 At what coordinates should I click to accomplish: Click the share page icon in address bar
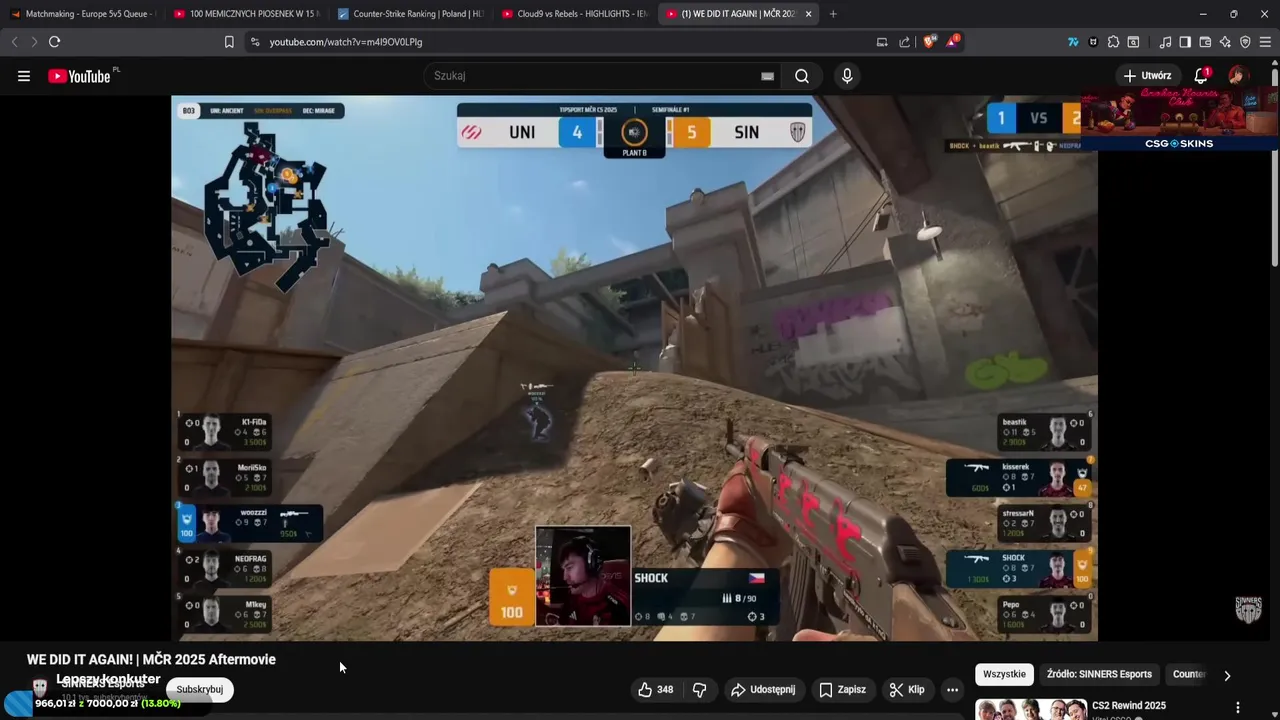click(x=905, y=42)
